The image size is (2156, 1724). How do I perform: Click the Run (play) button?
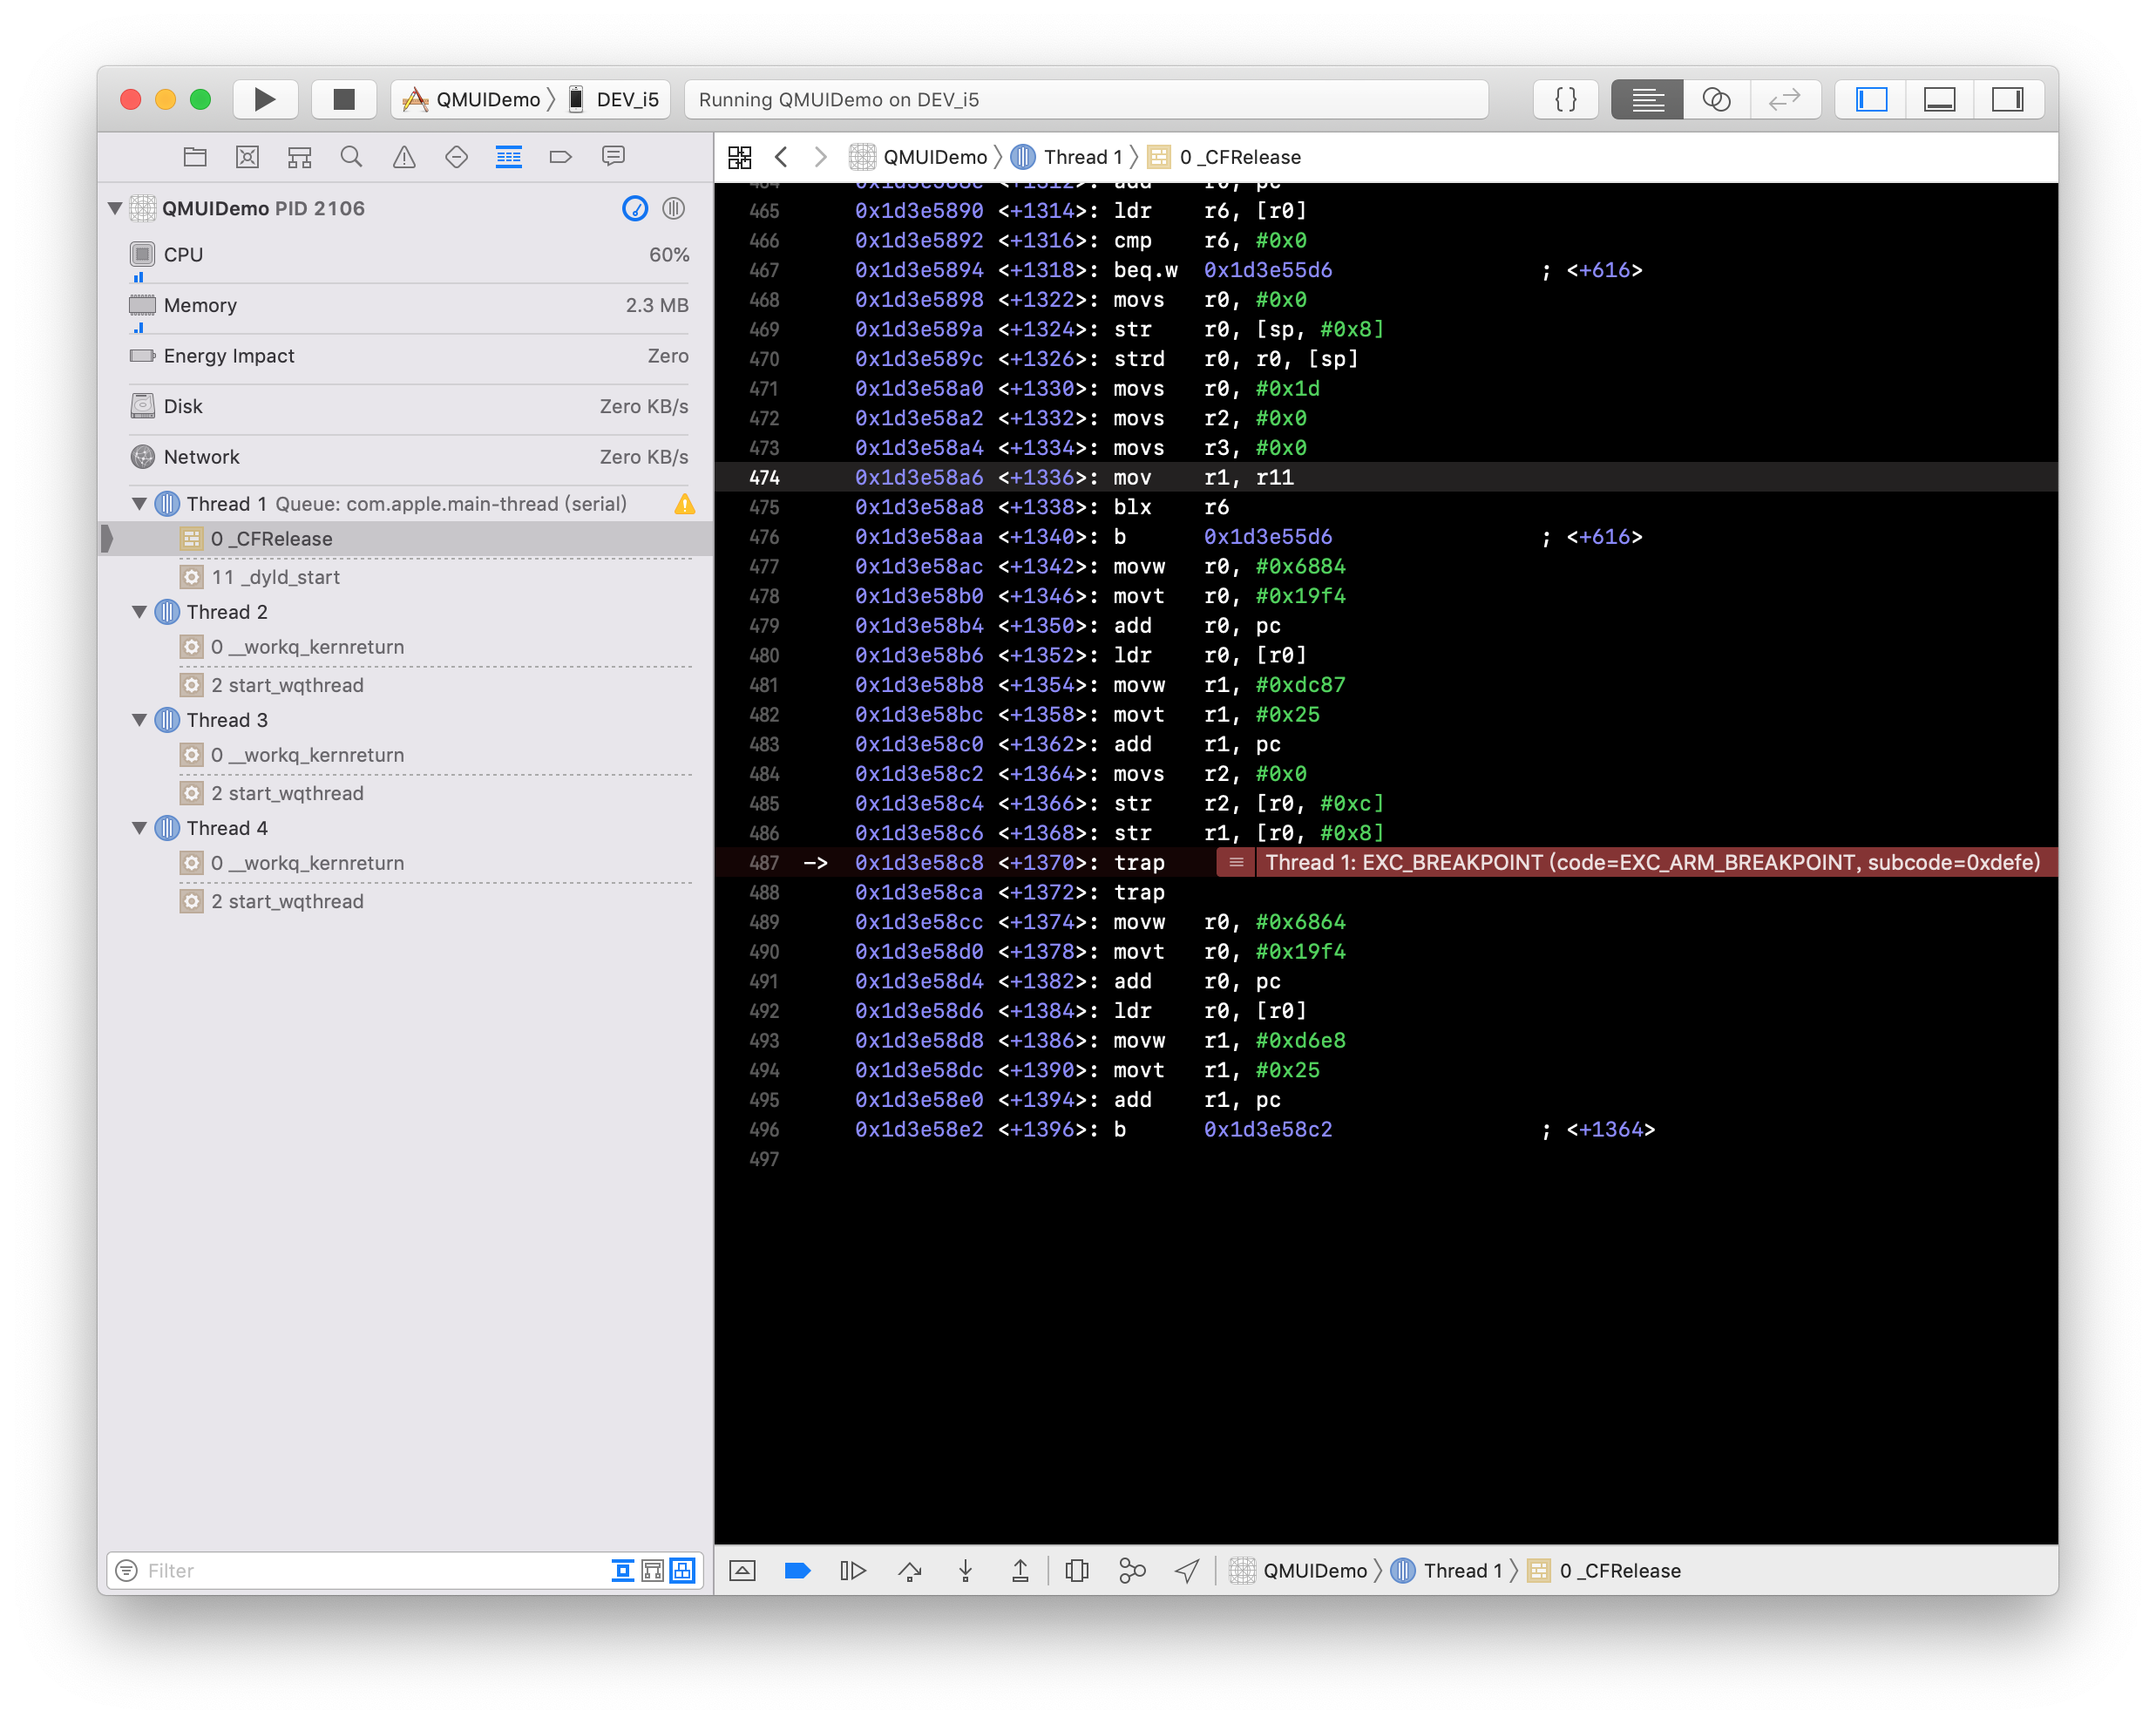265,99
